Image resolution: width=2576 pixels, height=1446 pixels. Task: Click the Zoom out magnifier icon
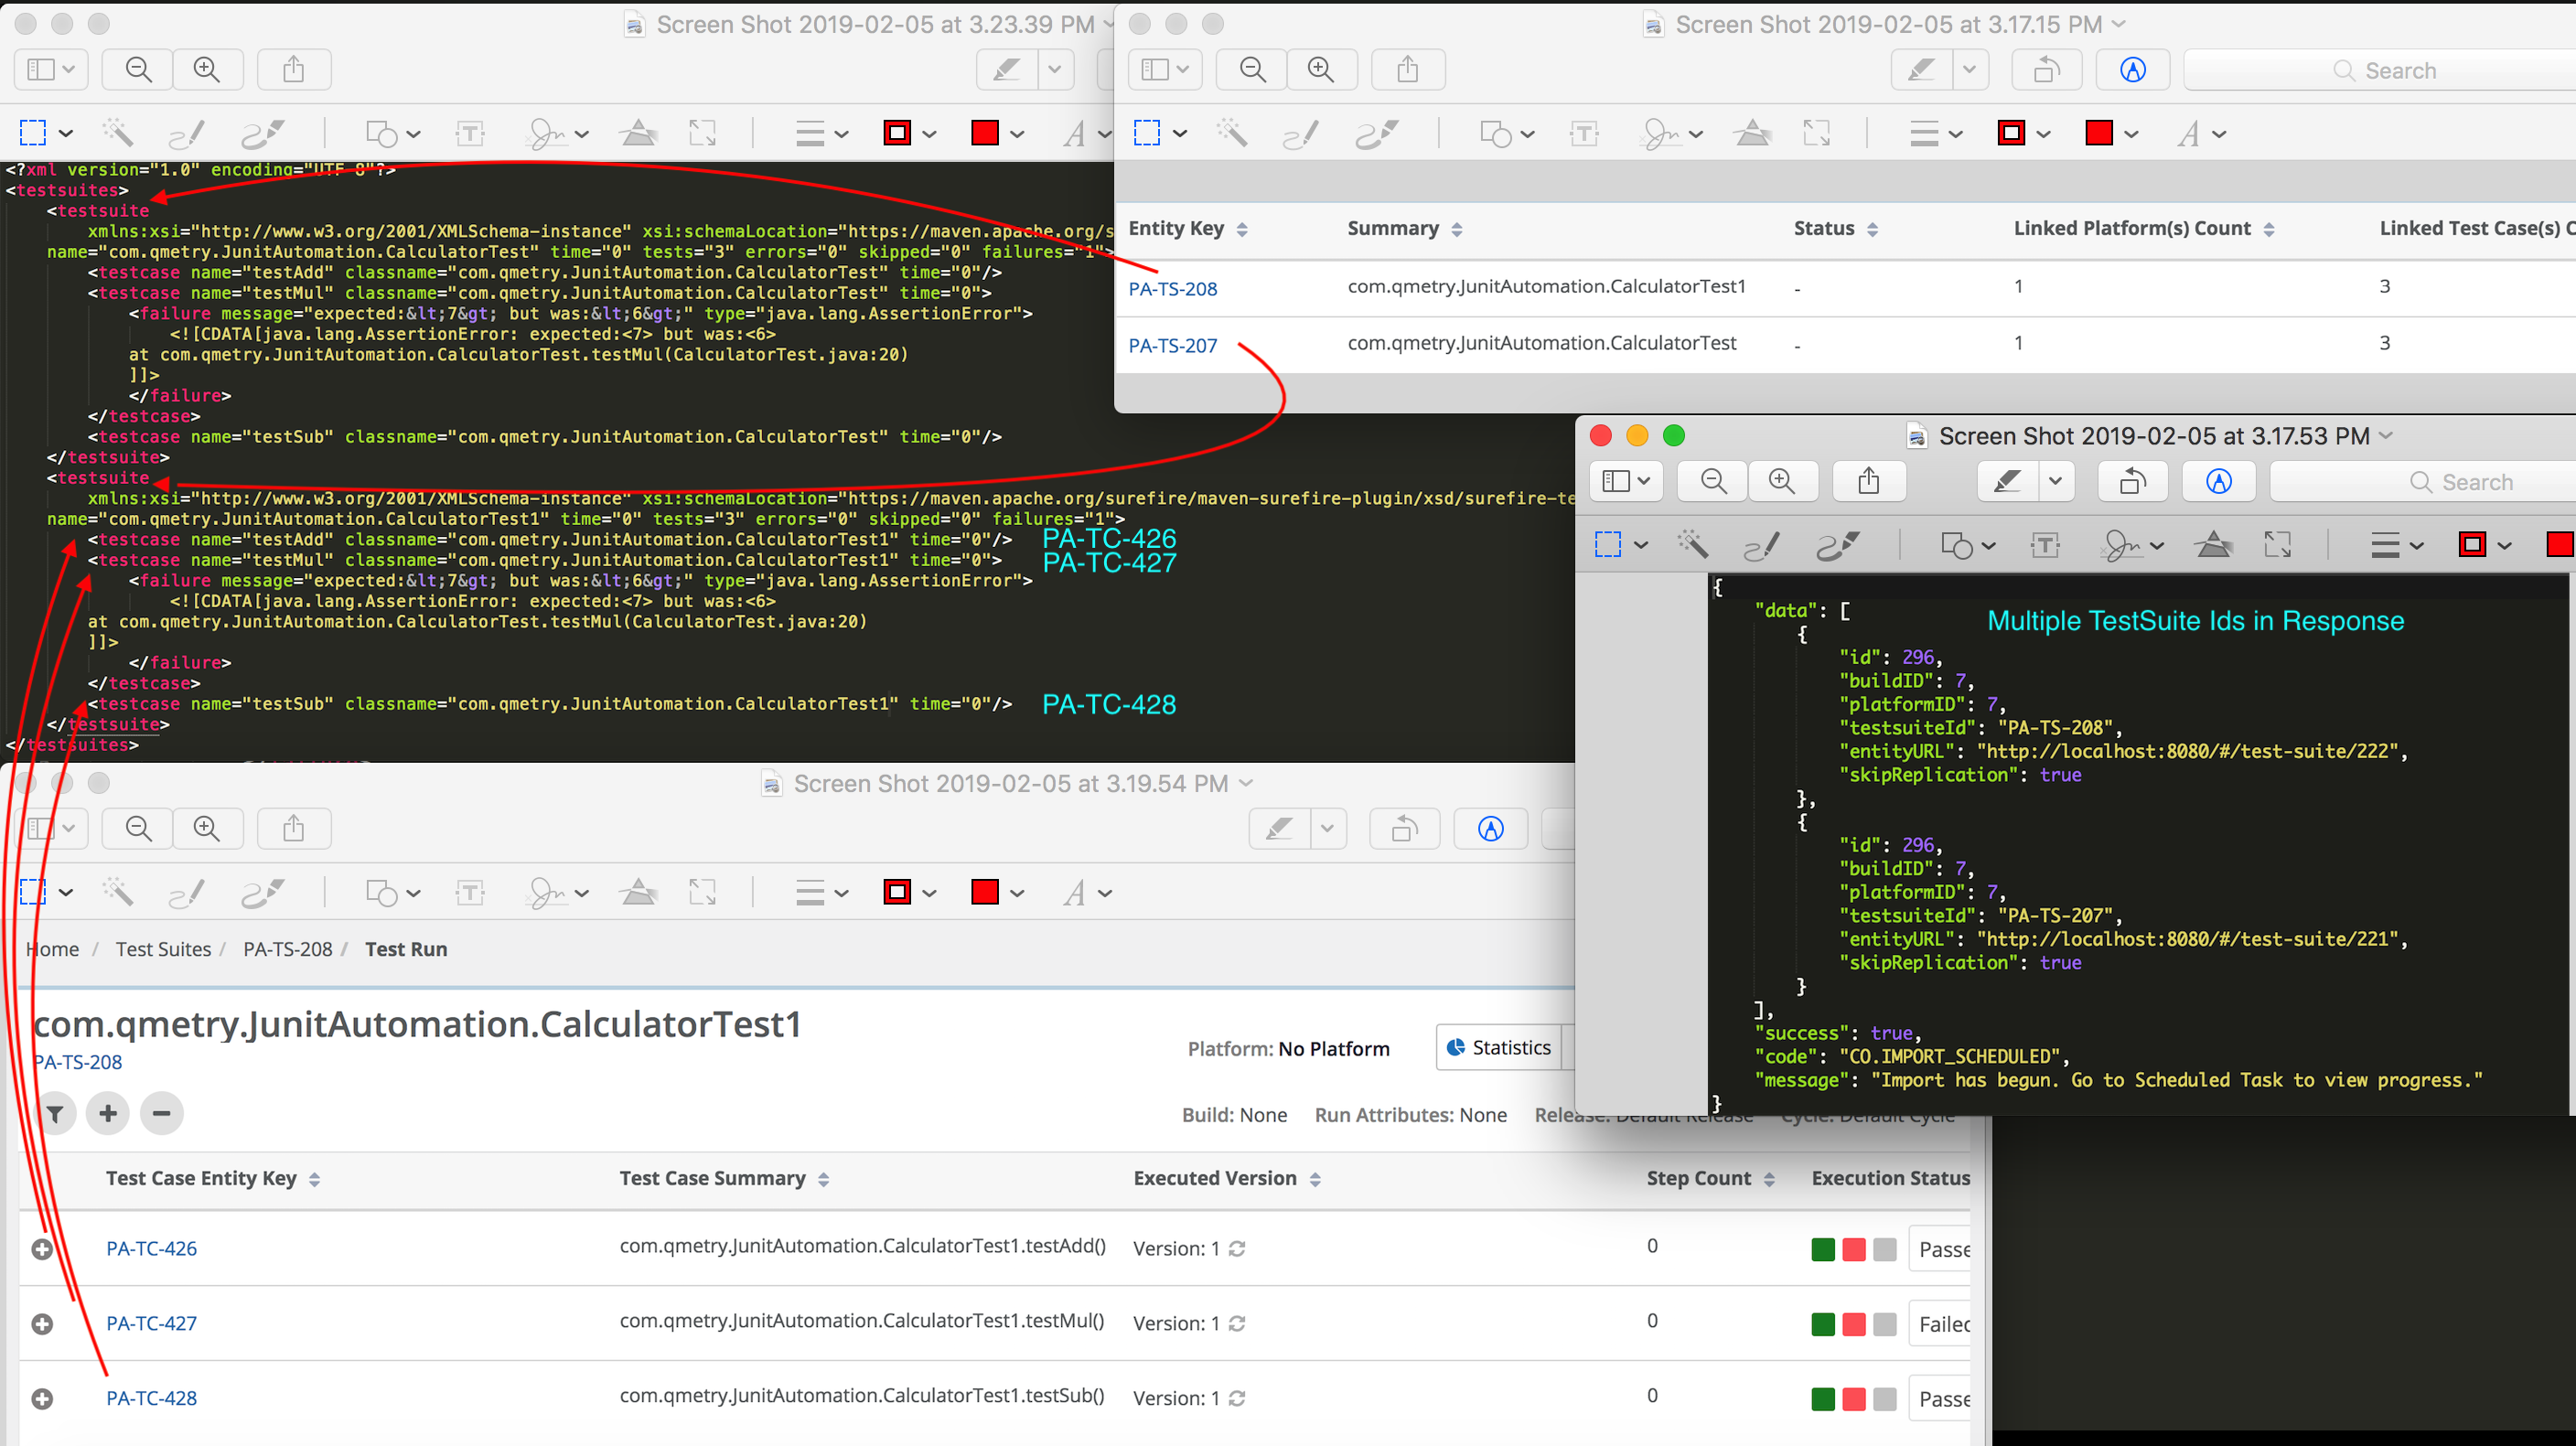click(x=137, y=69)
